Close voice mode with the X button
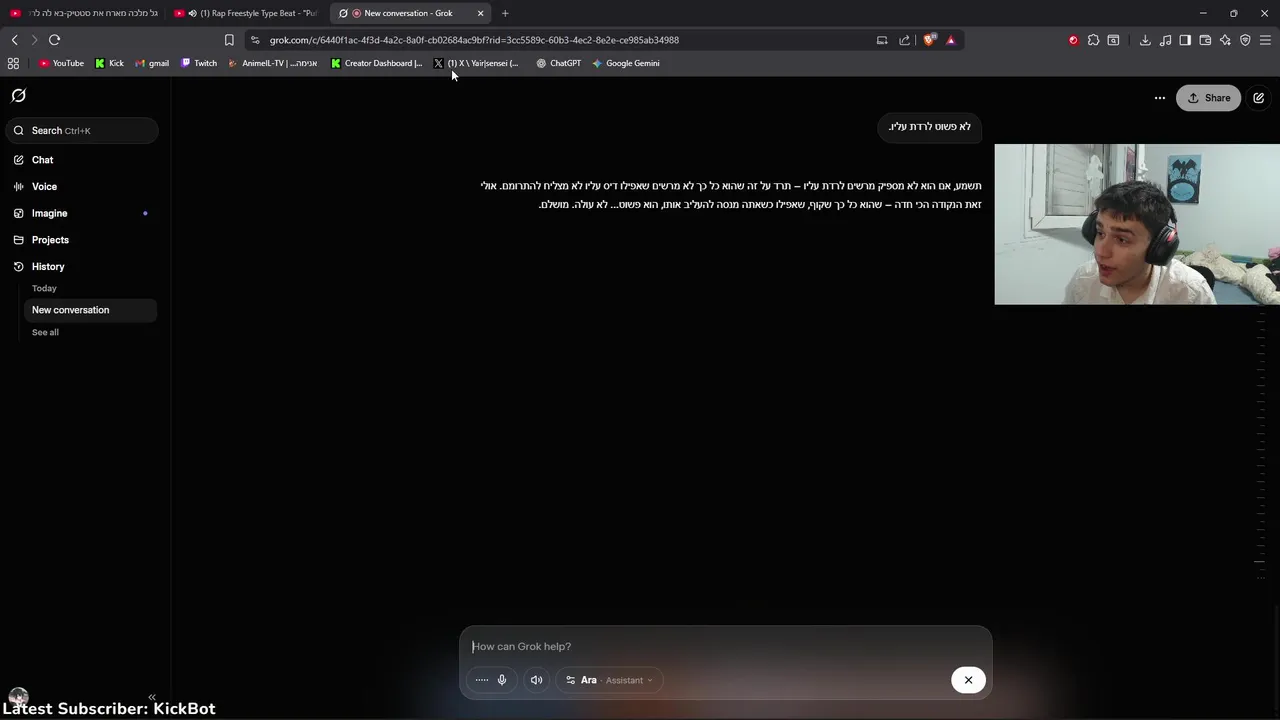1280x720 pixels. 968,680
